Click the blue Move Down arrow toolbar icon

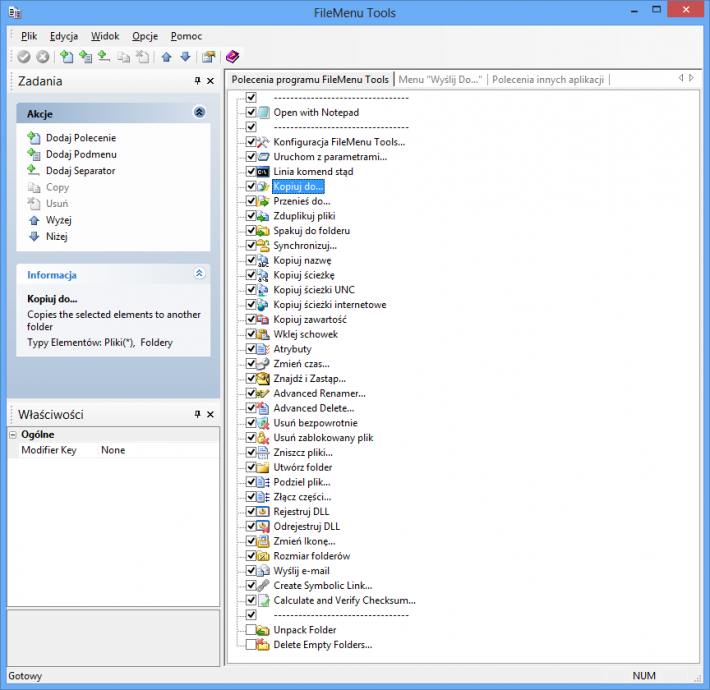tap(185, 57)
